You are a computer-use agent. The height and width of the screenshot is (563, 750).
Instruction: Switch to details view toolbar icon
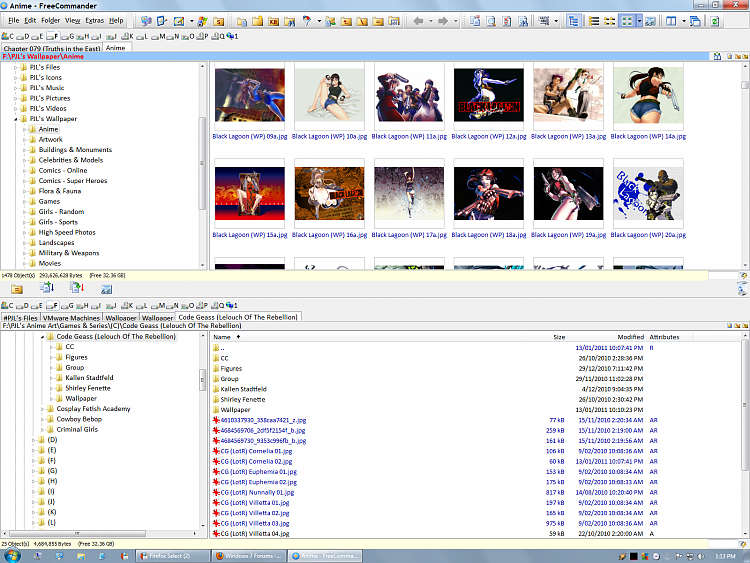pos(609,21)
